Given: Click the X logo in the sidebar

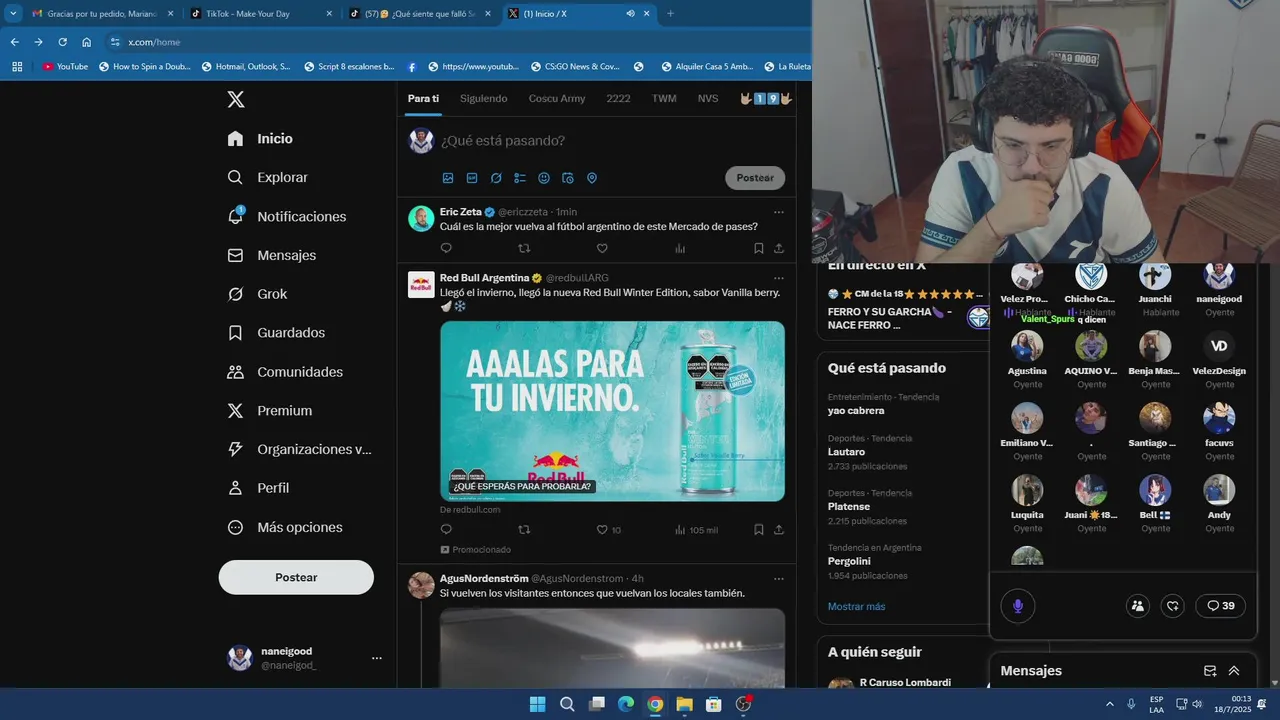Looking at the screenshot, I should point(236,99).
